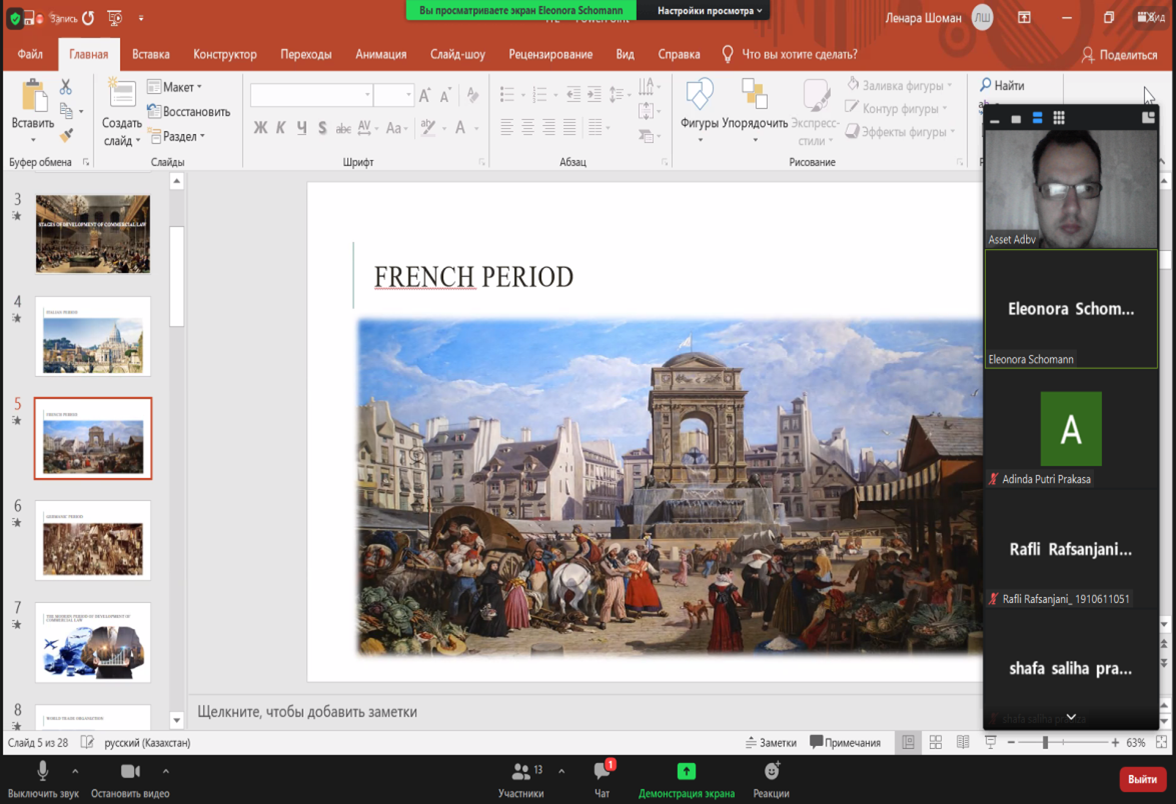Toggle text shadow S formatting
This screenshot has height=804, width=1176.
[322, 128]
